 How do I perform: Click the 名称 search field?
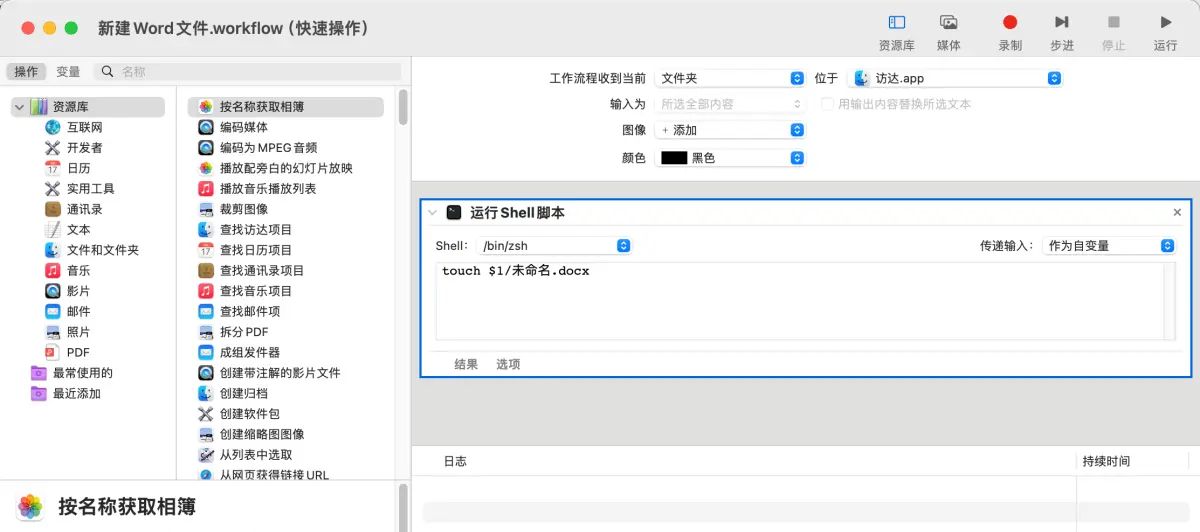pos(255,72)
